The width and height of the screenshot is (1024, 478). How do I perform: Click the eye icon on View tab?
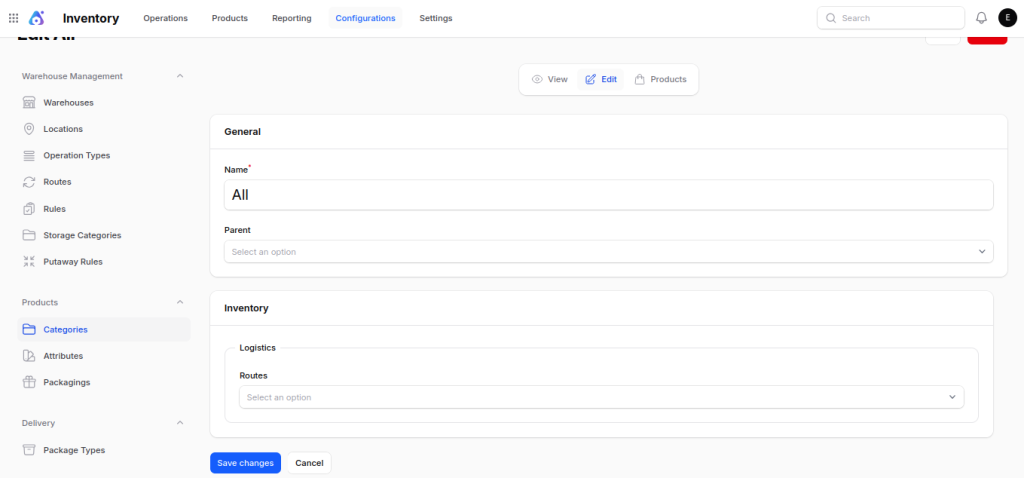point(537,79)
